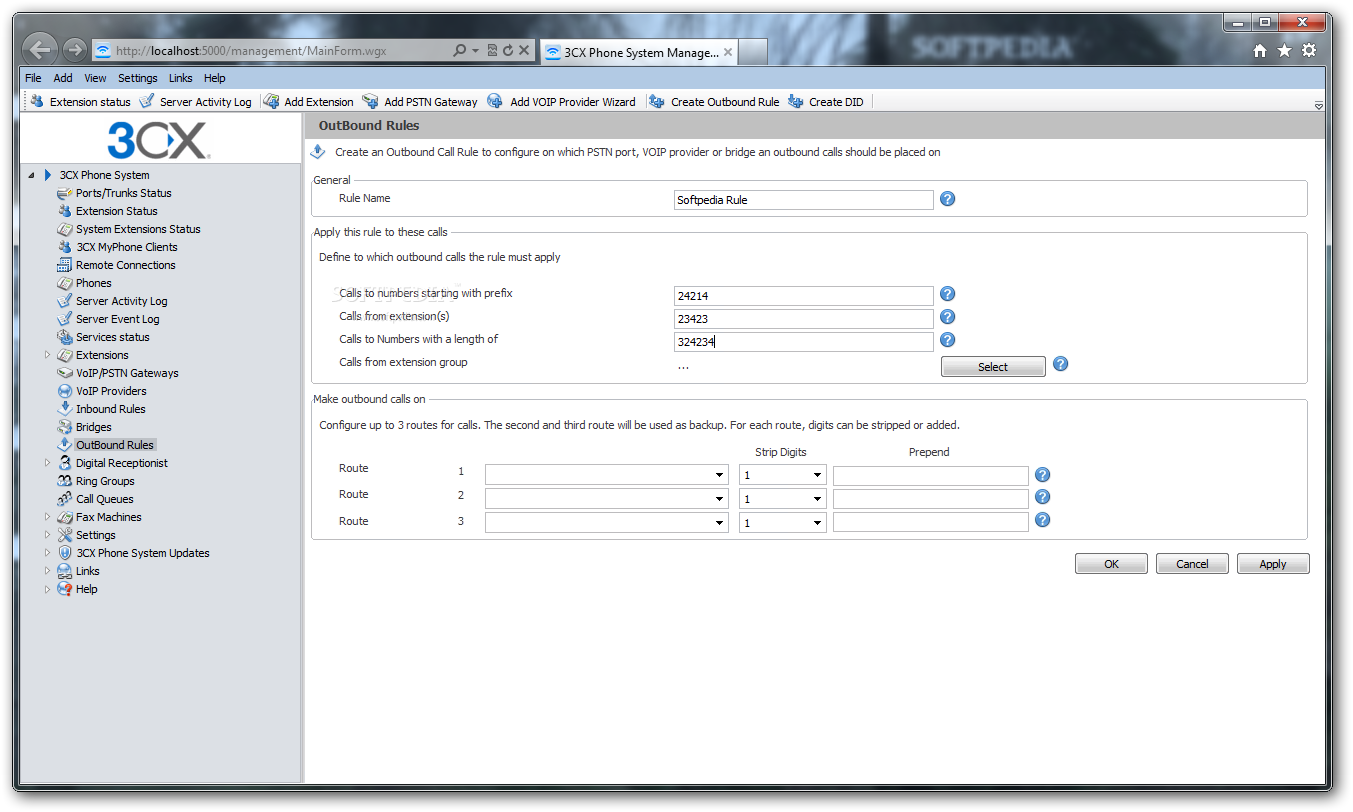The image size is (1353, 812).
Task: Open browser Favorites star icon
Action: click(1284, 51)
